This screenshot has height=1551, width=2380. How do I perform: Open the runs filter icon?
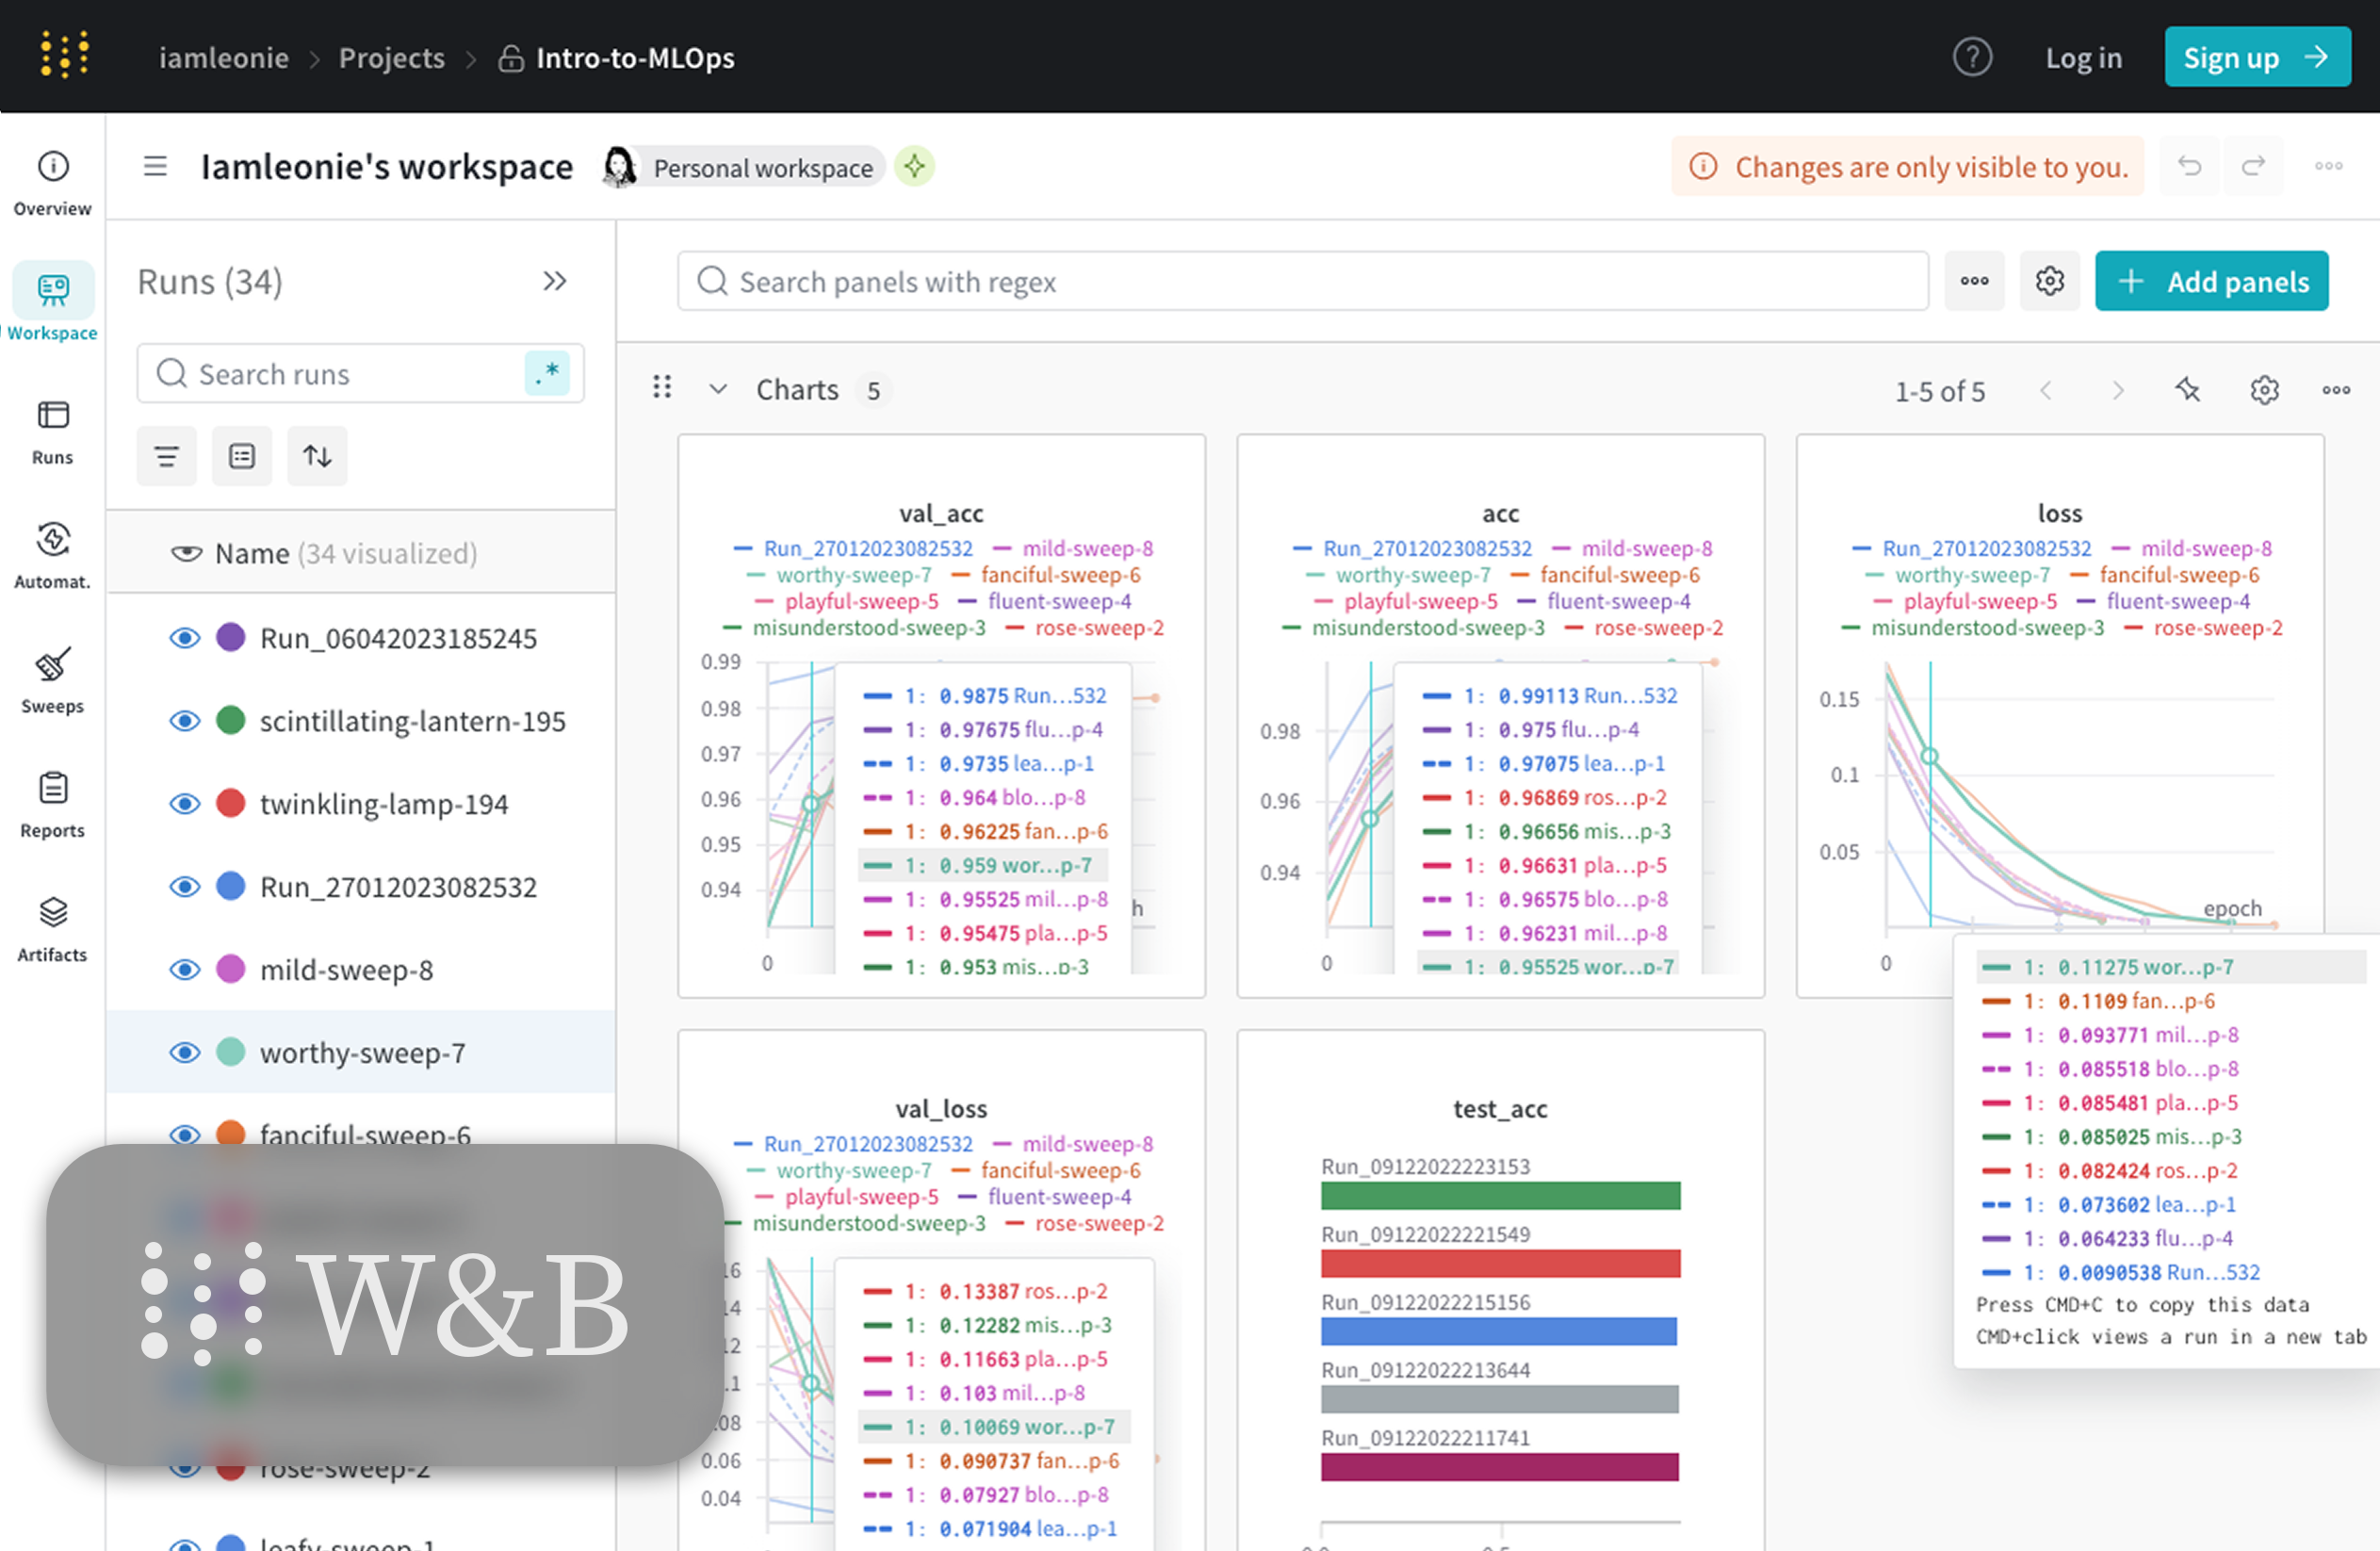pos(166,456)
